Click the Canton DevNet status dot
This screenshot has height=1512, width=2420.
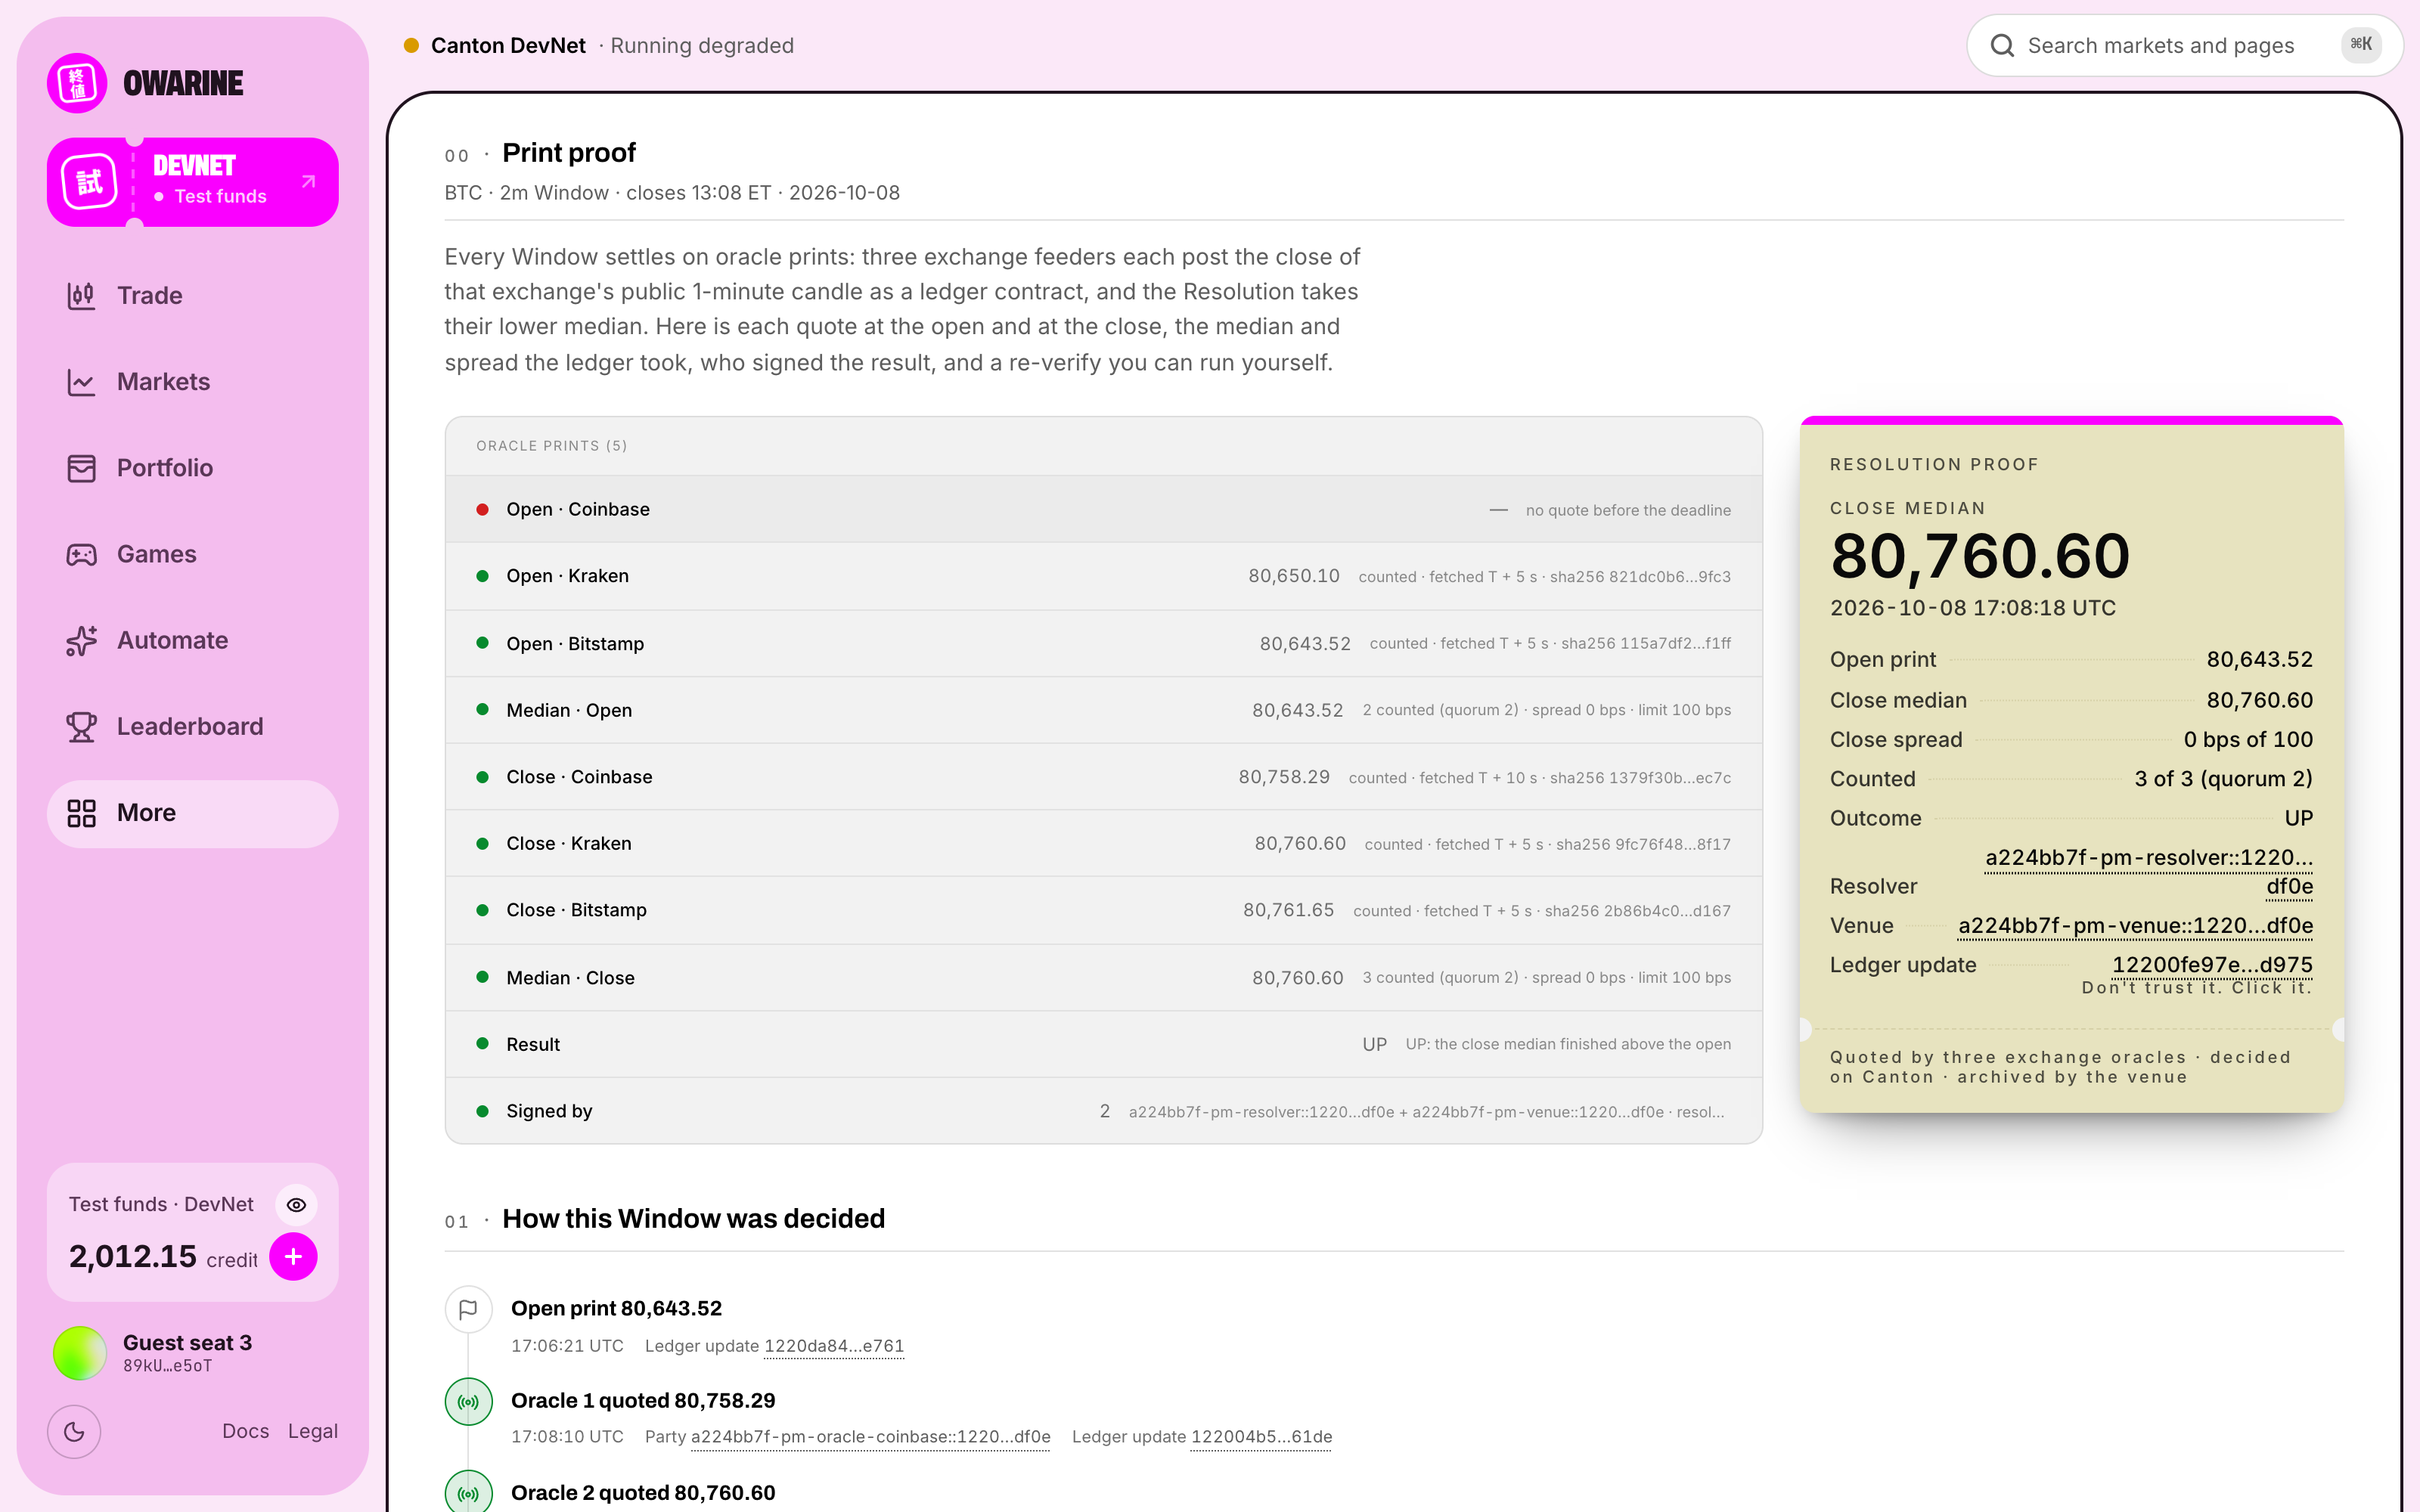point(411,45)
